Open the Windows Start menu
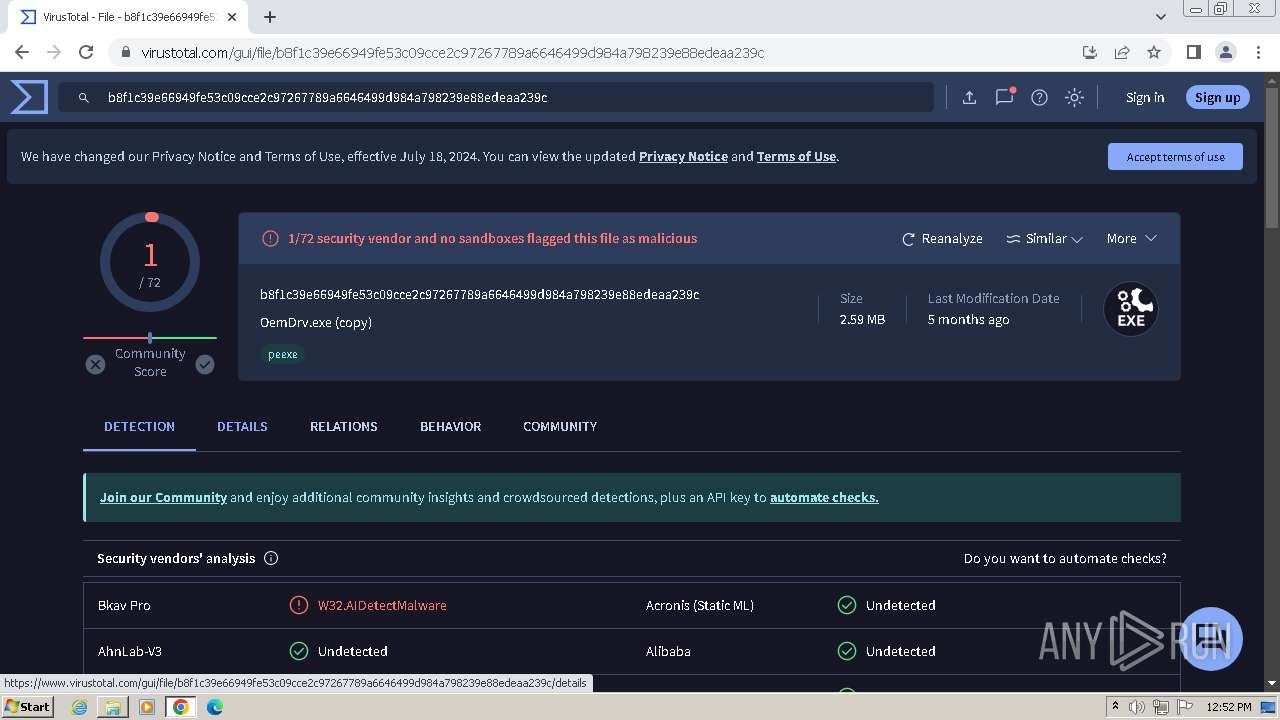This screenshot has height=720, width=1280. 27,706
